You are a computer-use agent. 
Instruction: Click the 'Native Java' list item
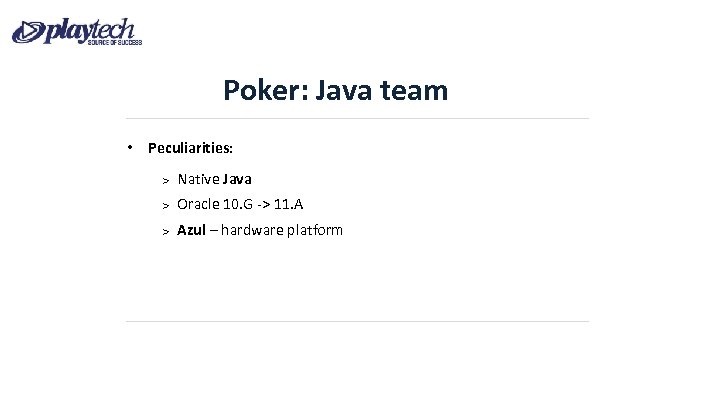click(x=214, y=179)
